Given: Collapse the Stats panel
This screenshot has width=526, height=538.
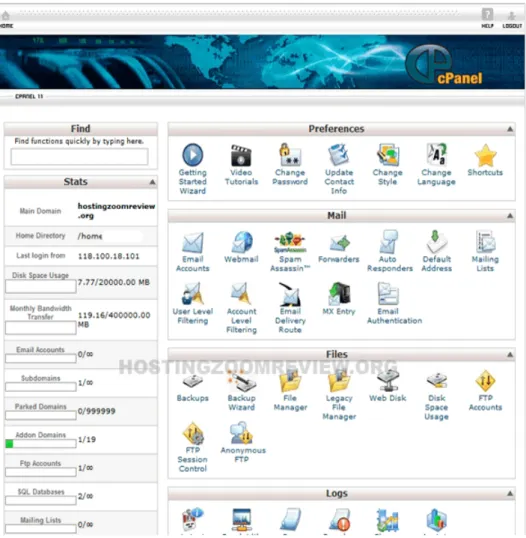Looking at the screenshot, I should coord(152,182).
